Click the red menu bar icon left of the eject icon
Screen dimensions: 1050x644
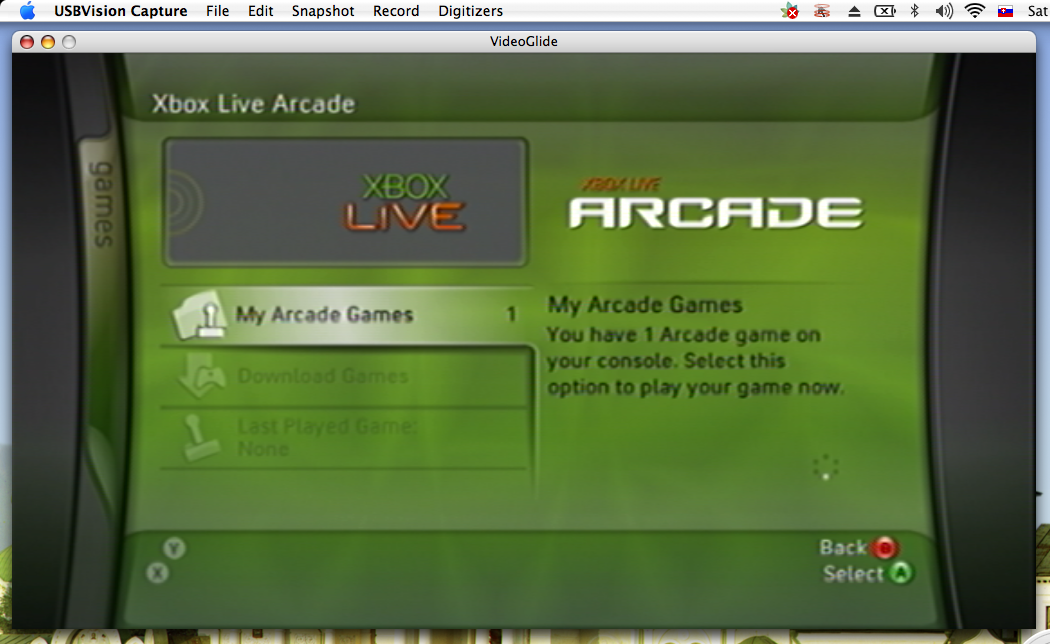[822, 11]
